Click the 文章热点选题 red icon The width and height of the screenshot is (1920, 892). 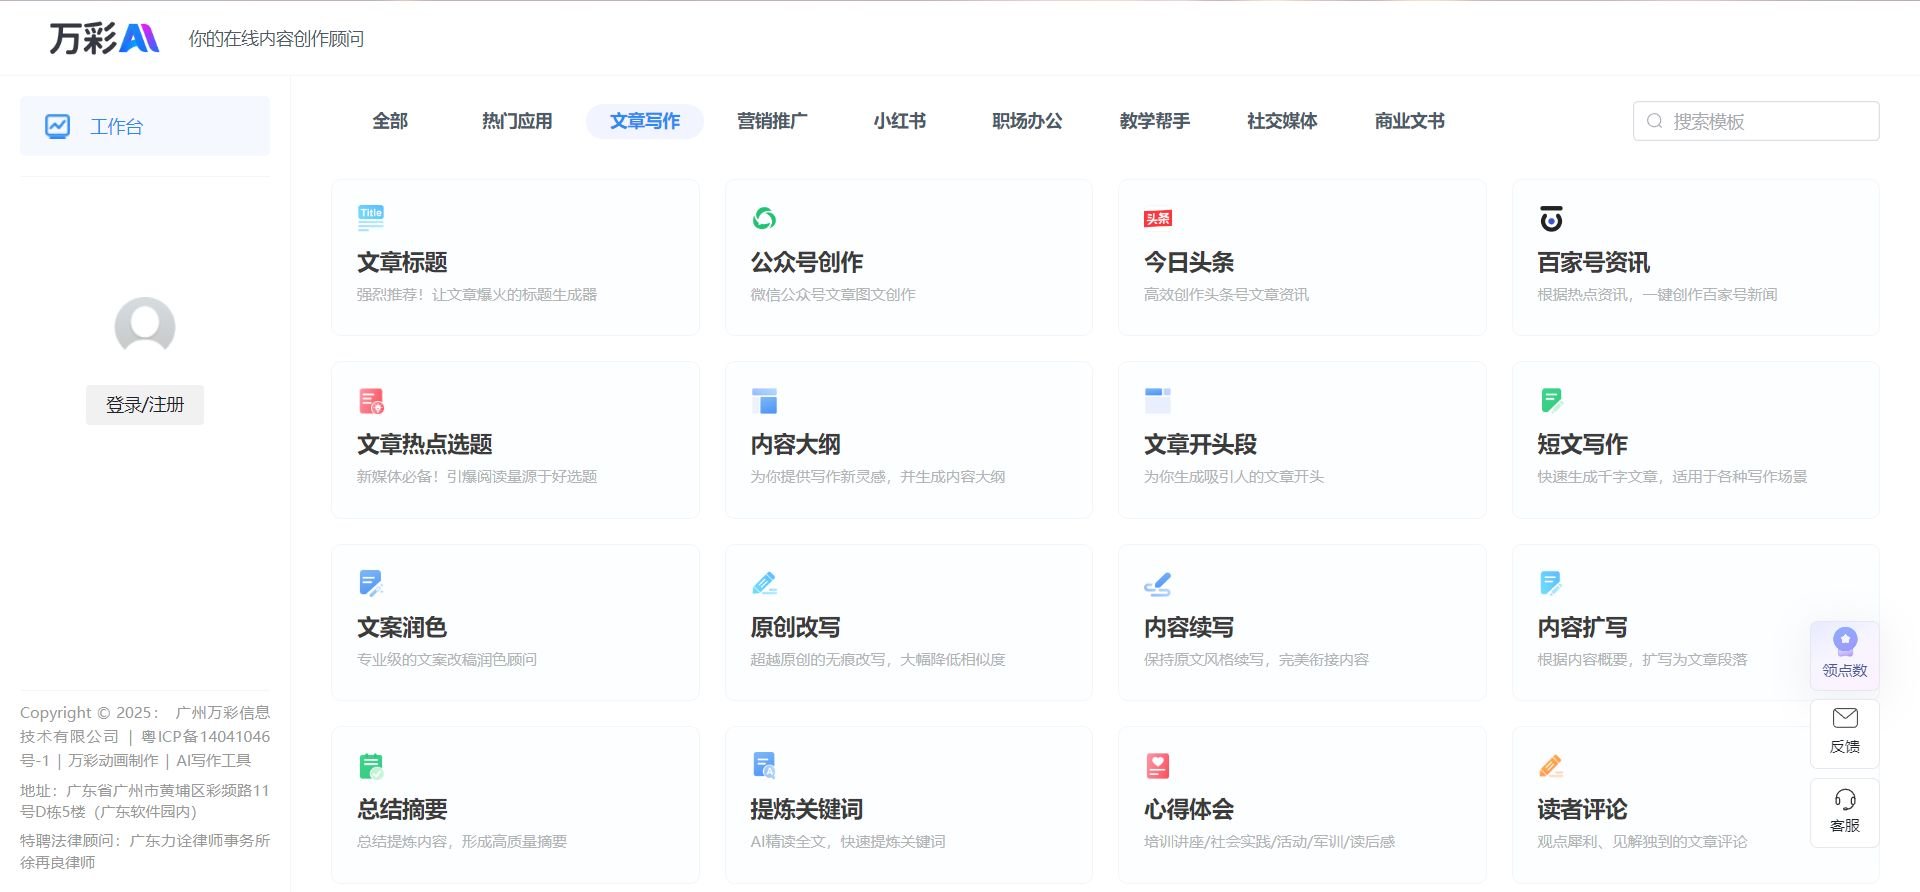click(x=371, y=401)
